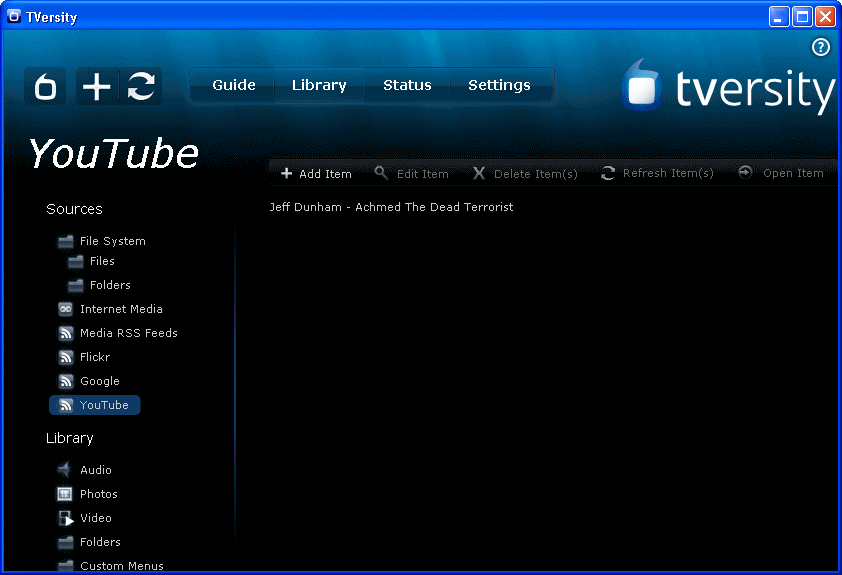Click the Open Item label
842x575 pixels.
point(793,173)
